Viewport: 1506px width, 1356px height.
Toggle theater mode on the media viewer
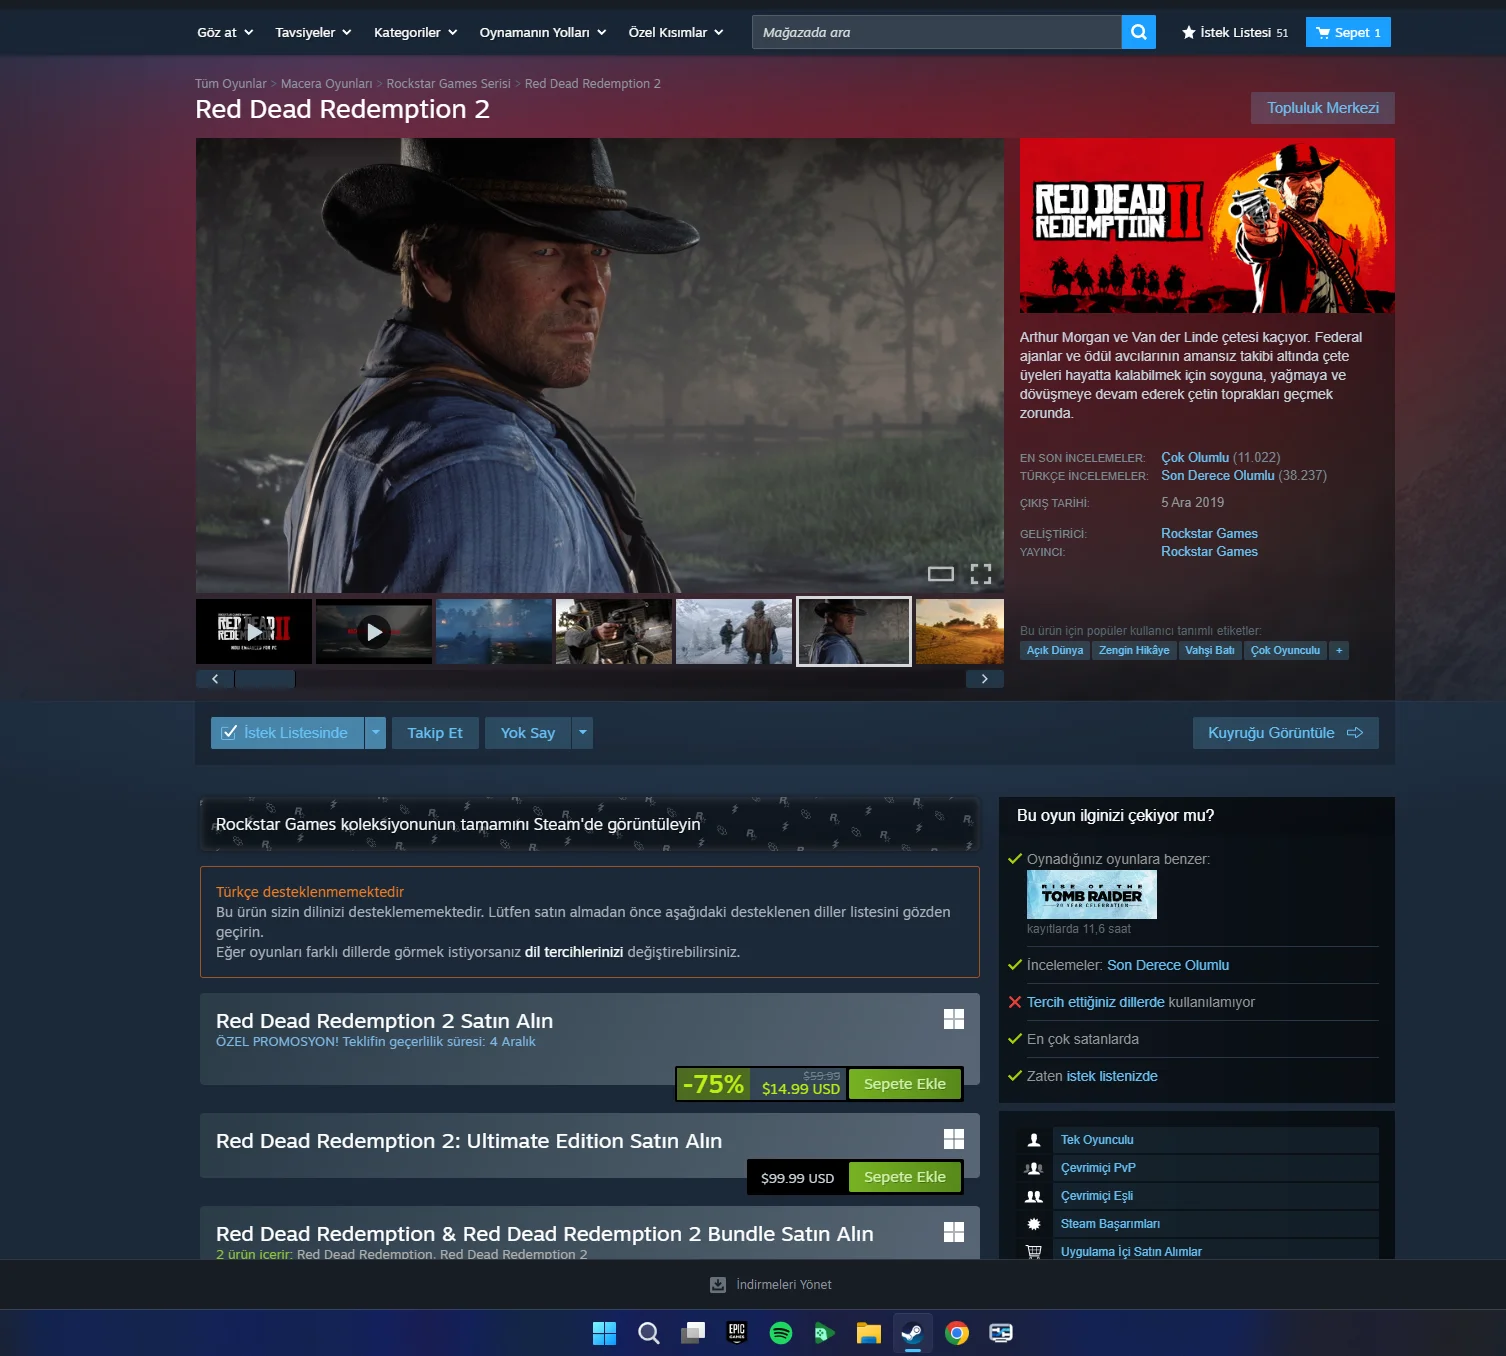click(941, 574)
